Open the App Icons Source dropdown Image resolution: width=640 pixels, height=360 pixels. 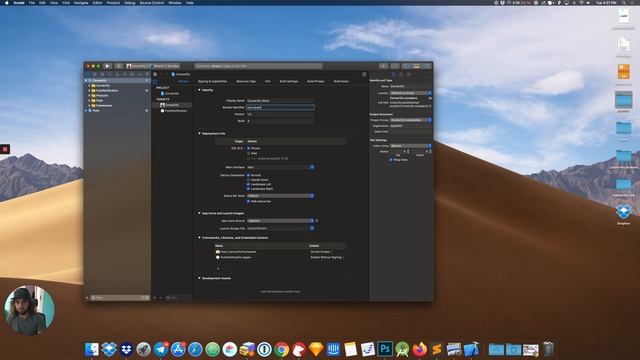[280, 221]
